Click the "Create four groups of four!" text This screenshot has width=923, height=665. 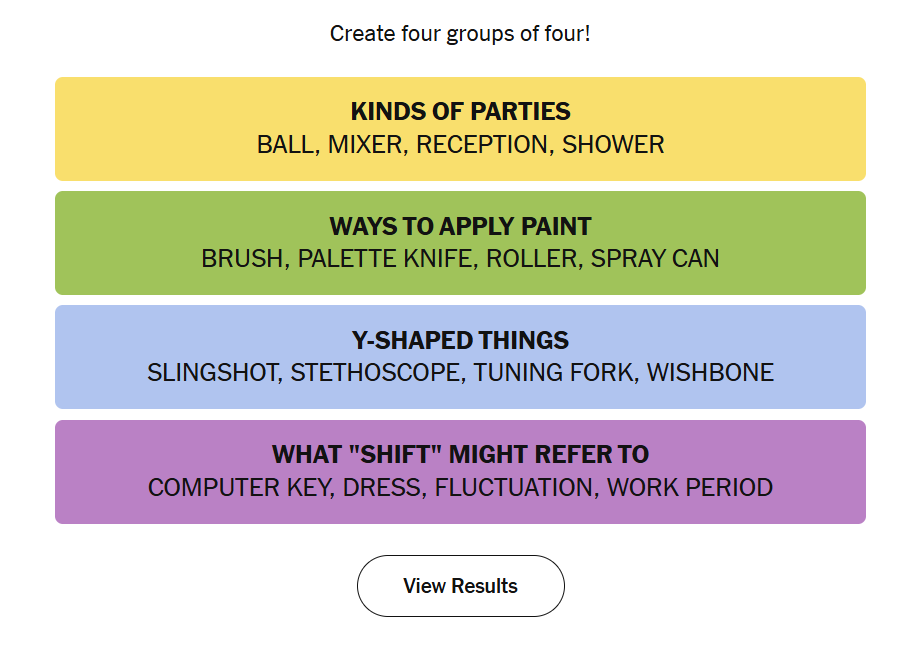[x=460, y=34]
